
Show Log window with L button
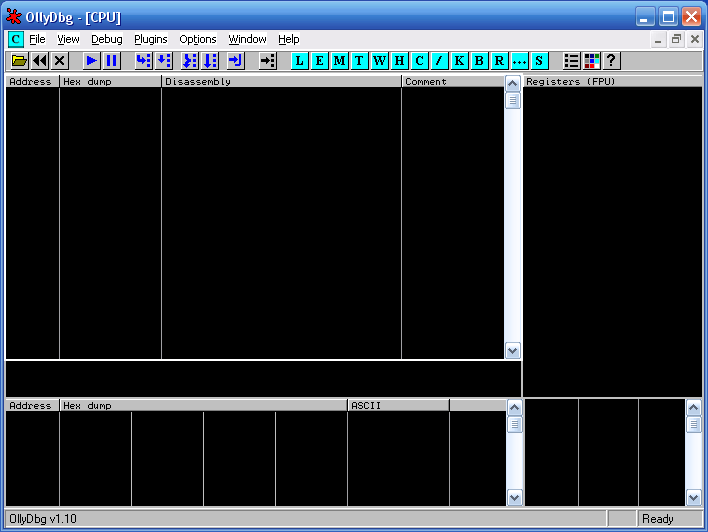[299, 61]
